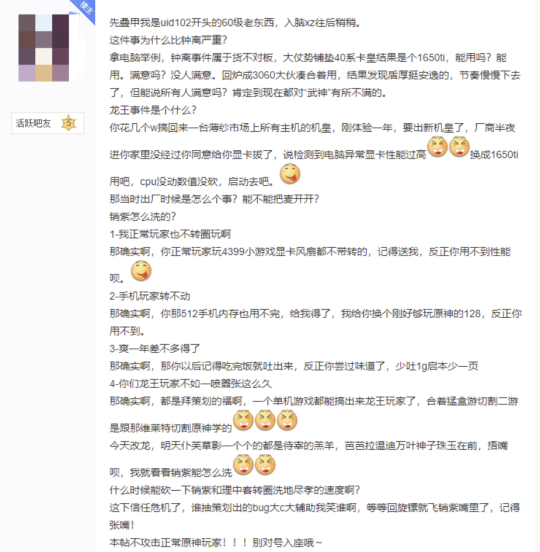Click laughing emoji right before 换成1650ti
This screenshot has width=540, height=552.
[x=459, y=146]
